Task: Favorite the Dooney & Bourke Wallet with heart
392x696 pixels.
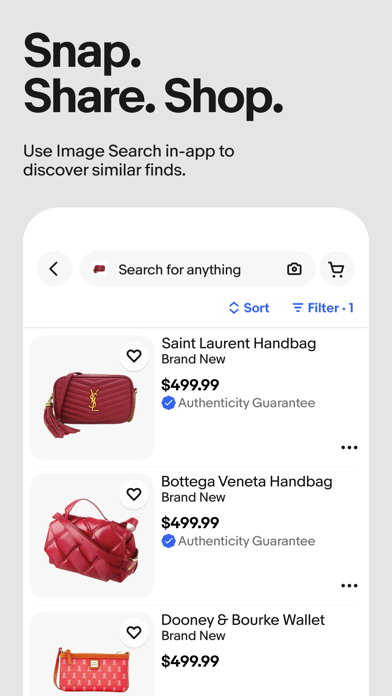Action: [134, 632]
